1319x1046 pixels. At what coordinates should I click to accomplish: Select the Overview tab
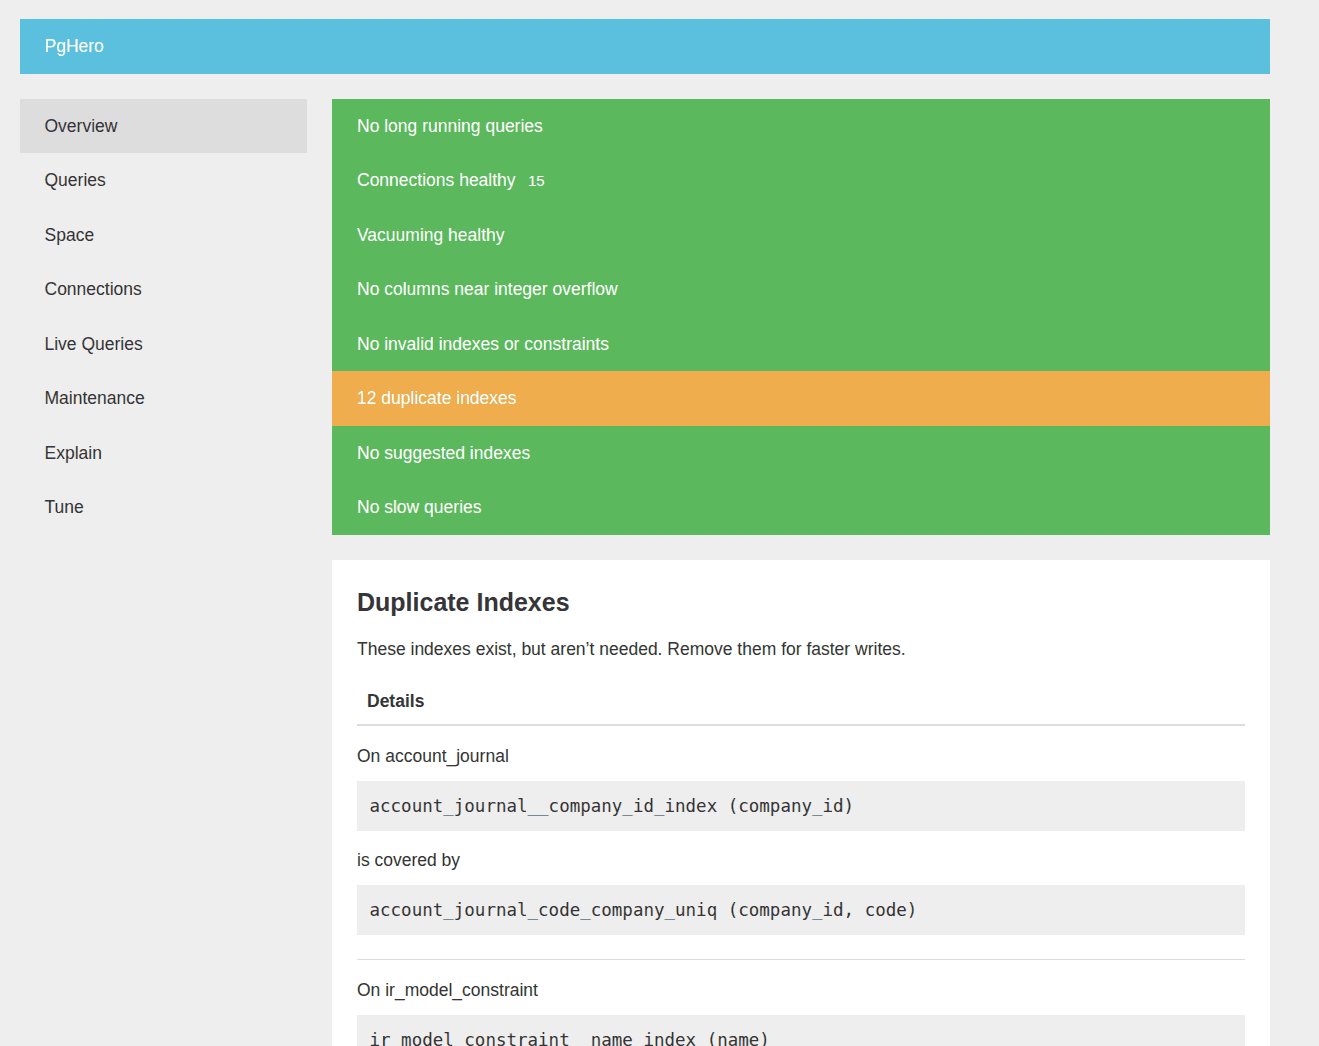coord(80,126)
